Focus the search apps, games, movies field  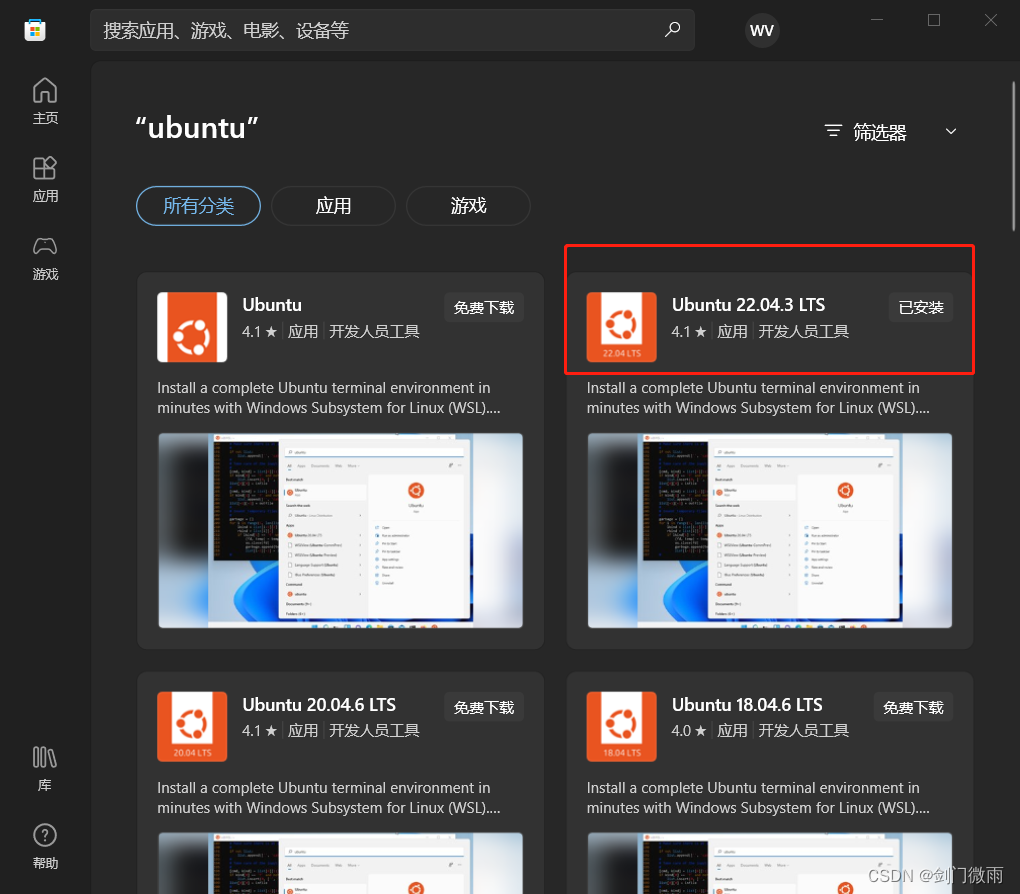pos(392,30)
